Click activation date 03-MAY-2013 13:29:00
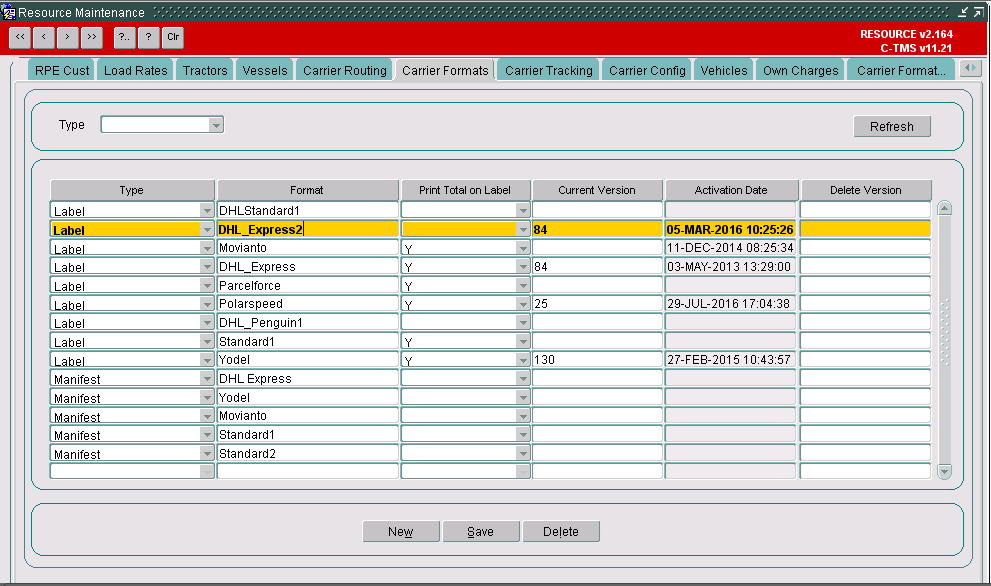 click(x=731, y=267)
